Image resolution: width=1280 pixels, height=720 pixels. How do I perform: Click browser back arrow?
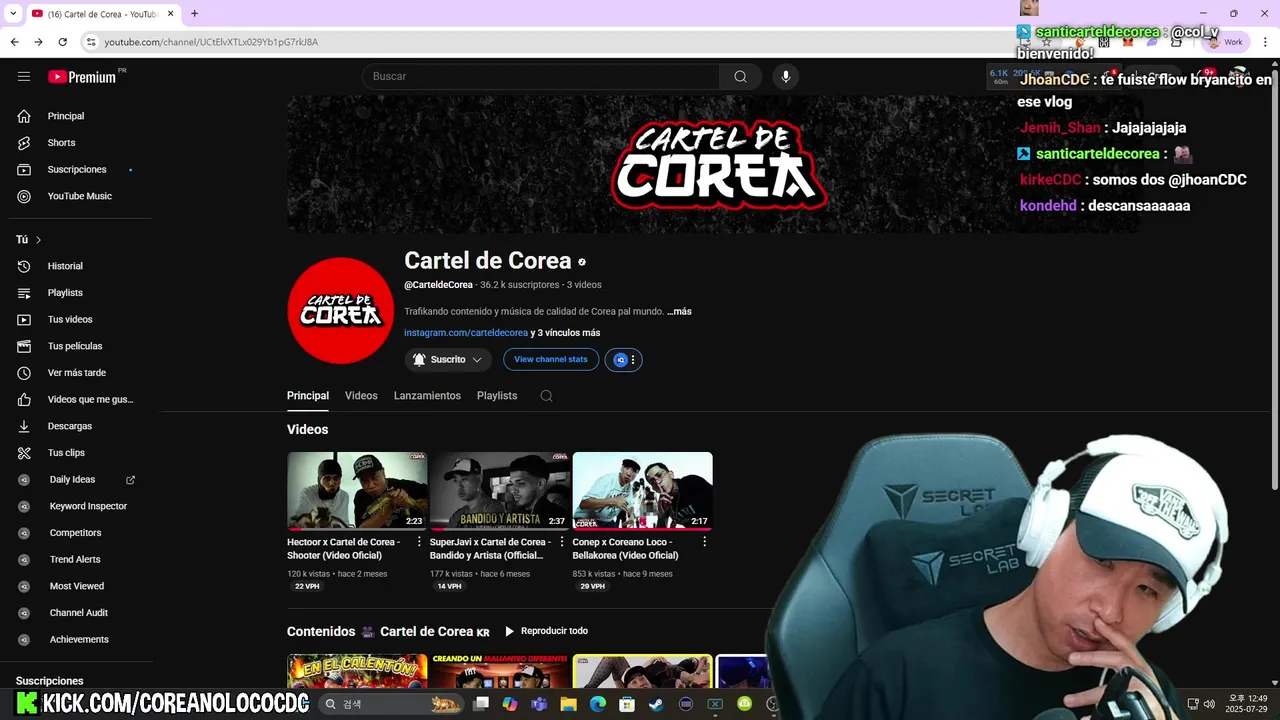14,42
